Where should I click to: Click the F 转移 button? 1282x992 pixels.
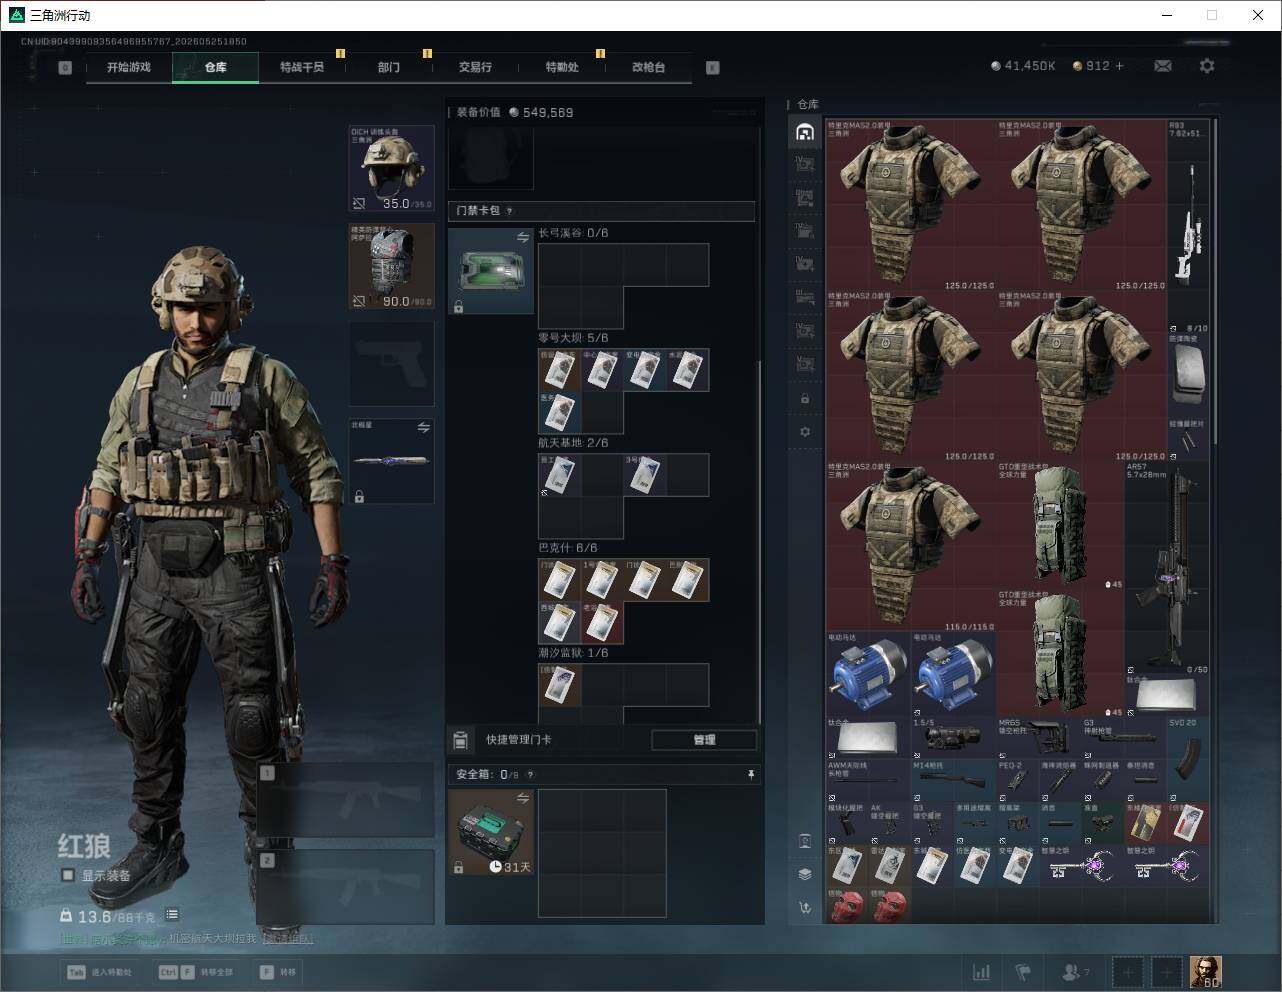coord(278,972)
